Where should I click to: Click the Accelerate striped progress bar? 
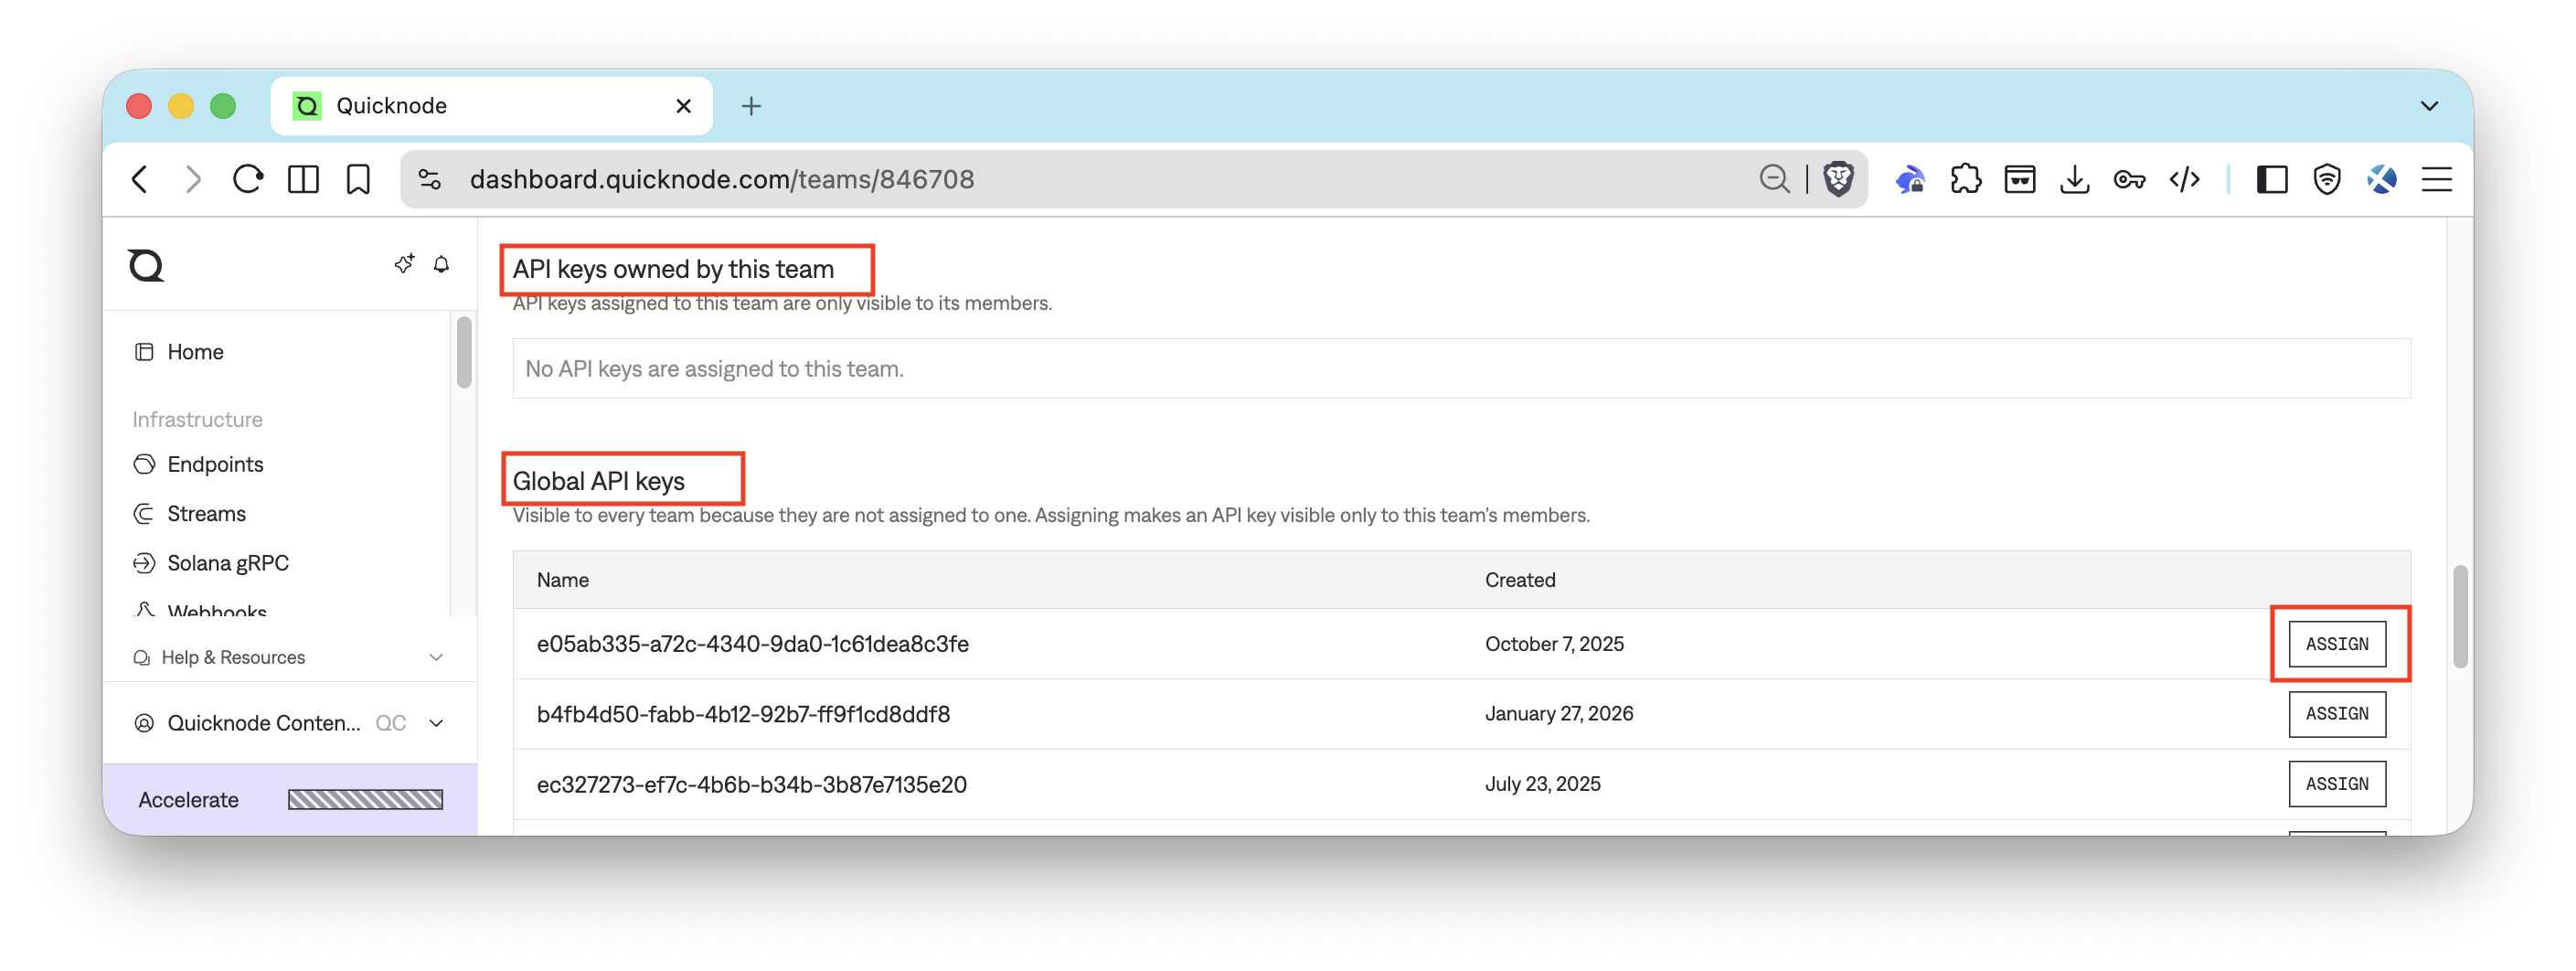click(365, 799)
